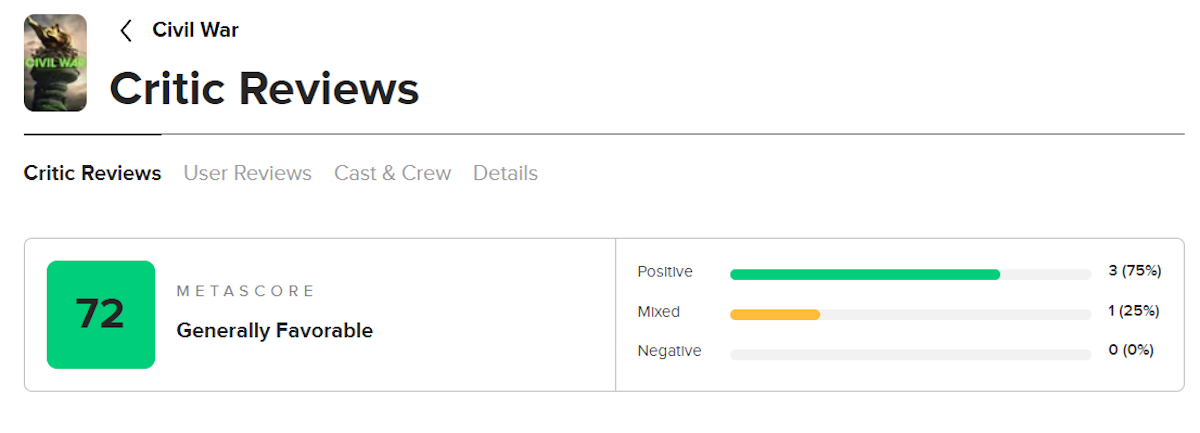Click the back chevron arrow icon
Viewport: 1200px width, 433px height.
pos(126,31)
